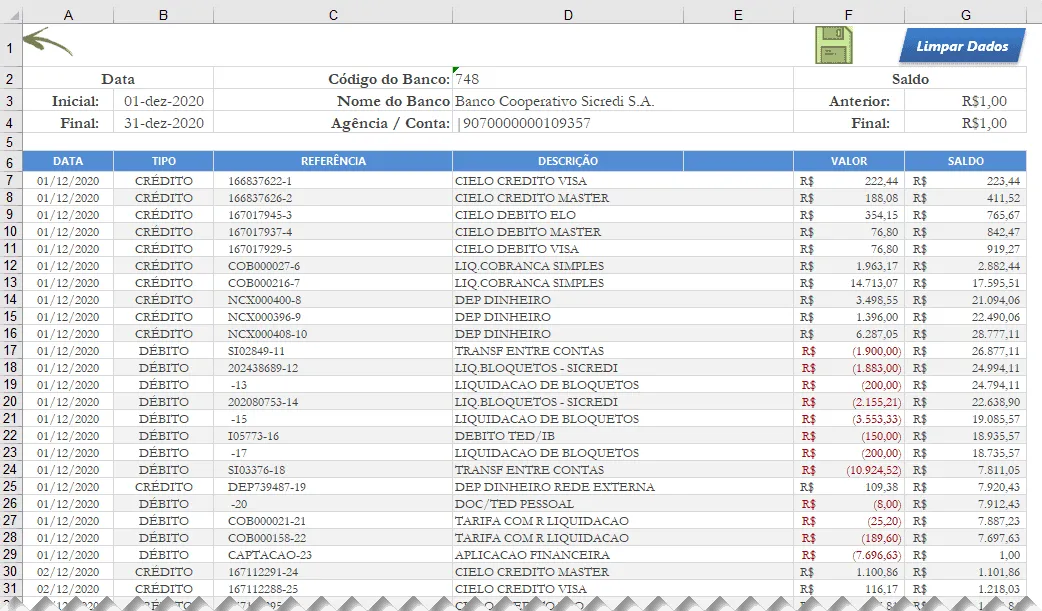The height and width of the screenshot is (611, 1042).
Task: Select row 29 header
Action: tap(11, 554)
